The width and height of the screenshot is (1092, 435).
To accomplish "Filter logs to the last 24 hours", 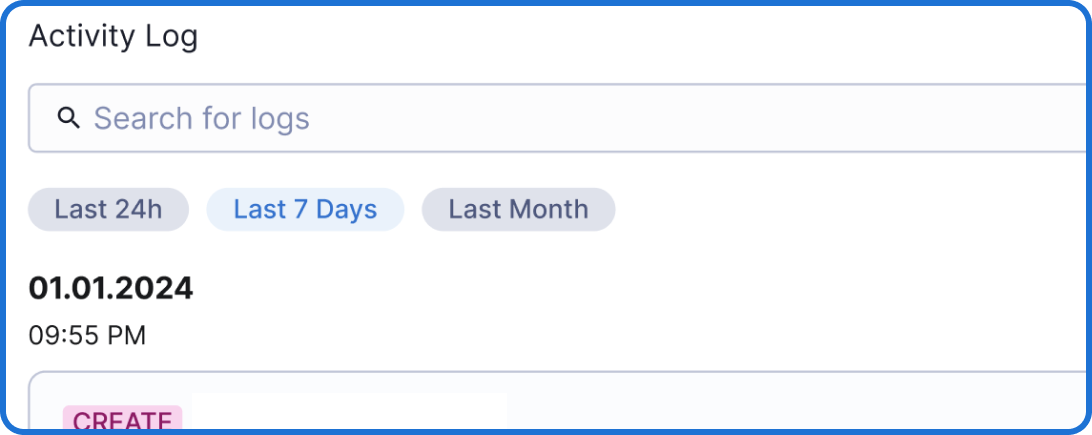I will point(108,210).
